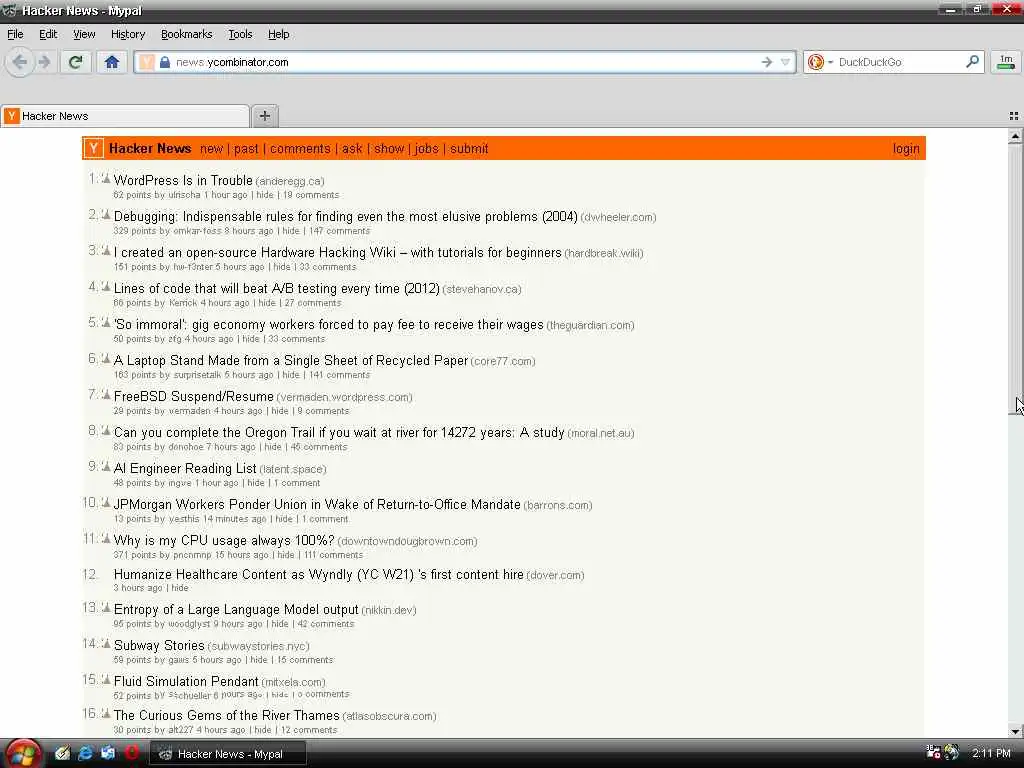The height and width of the screenshot is (768, 1024).
Task: Select the Hacker News browser tab
Action: [x=125, y=116]
